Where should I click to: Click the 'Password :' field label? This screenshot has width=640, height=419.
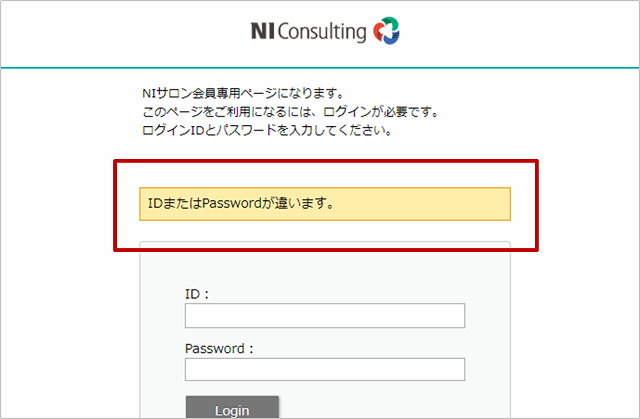coord(219,349)
